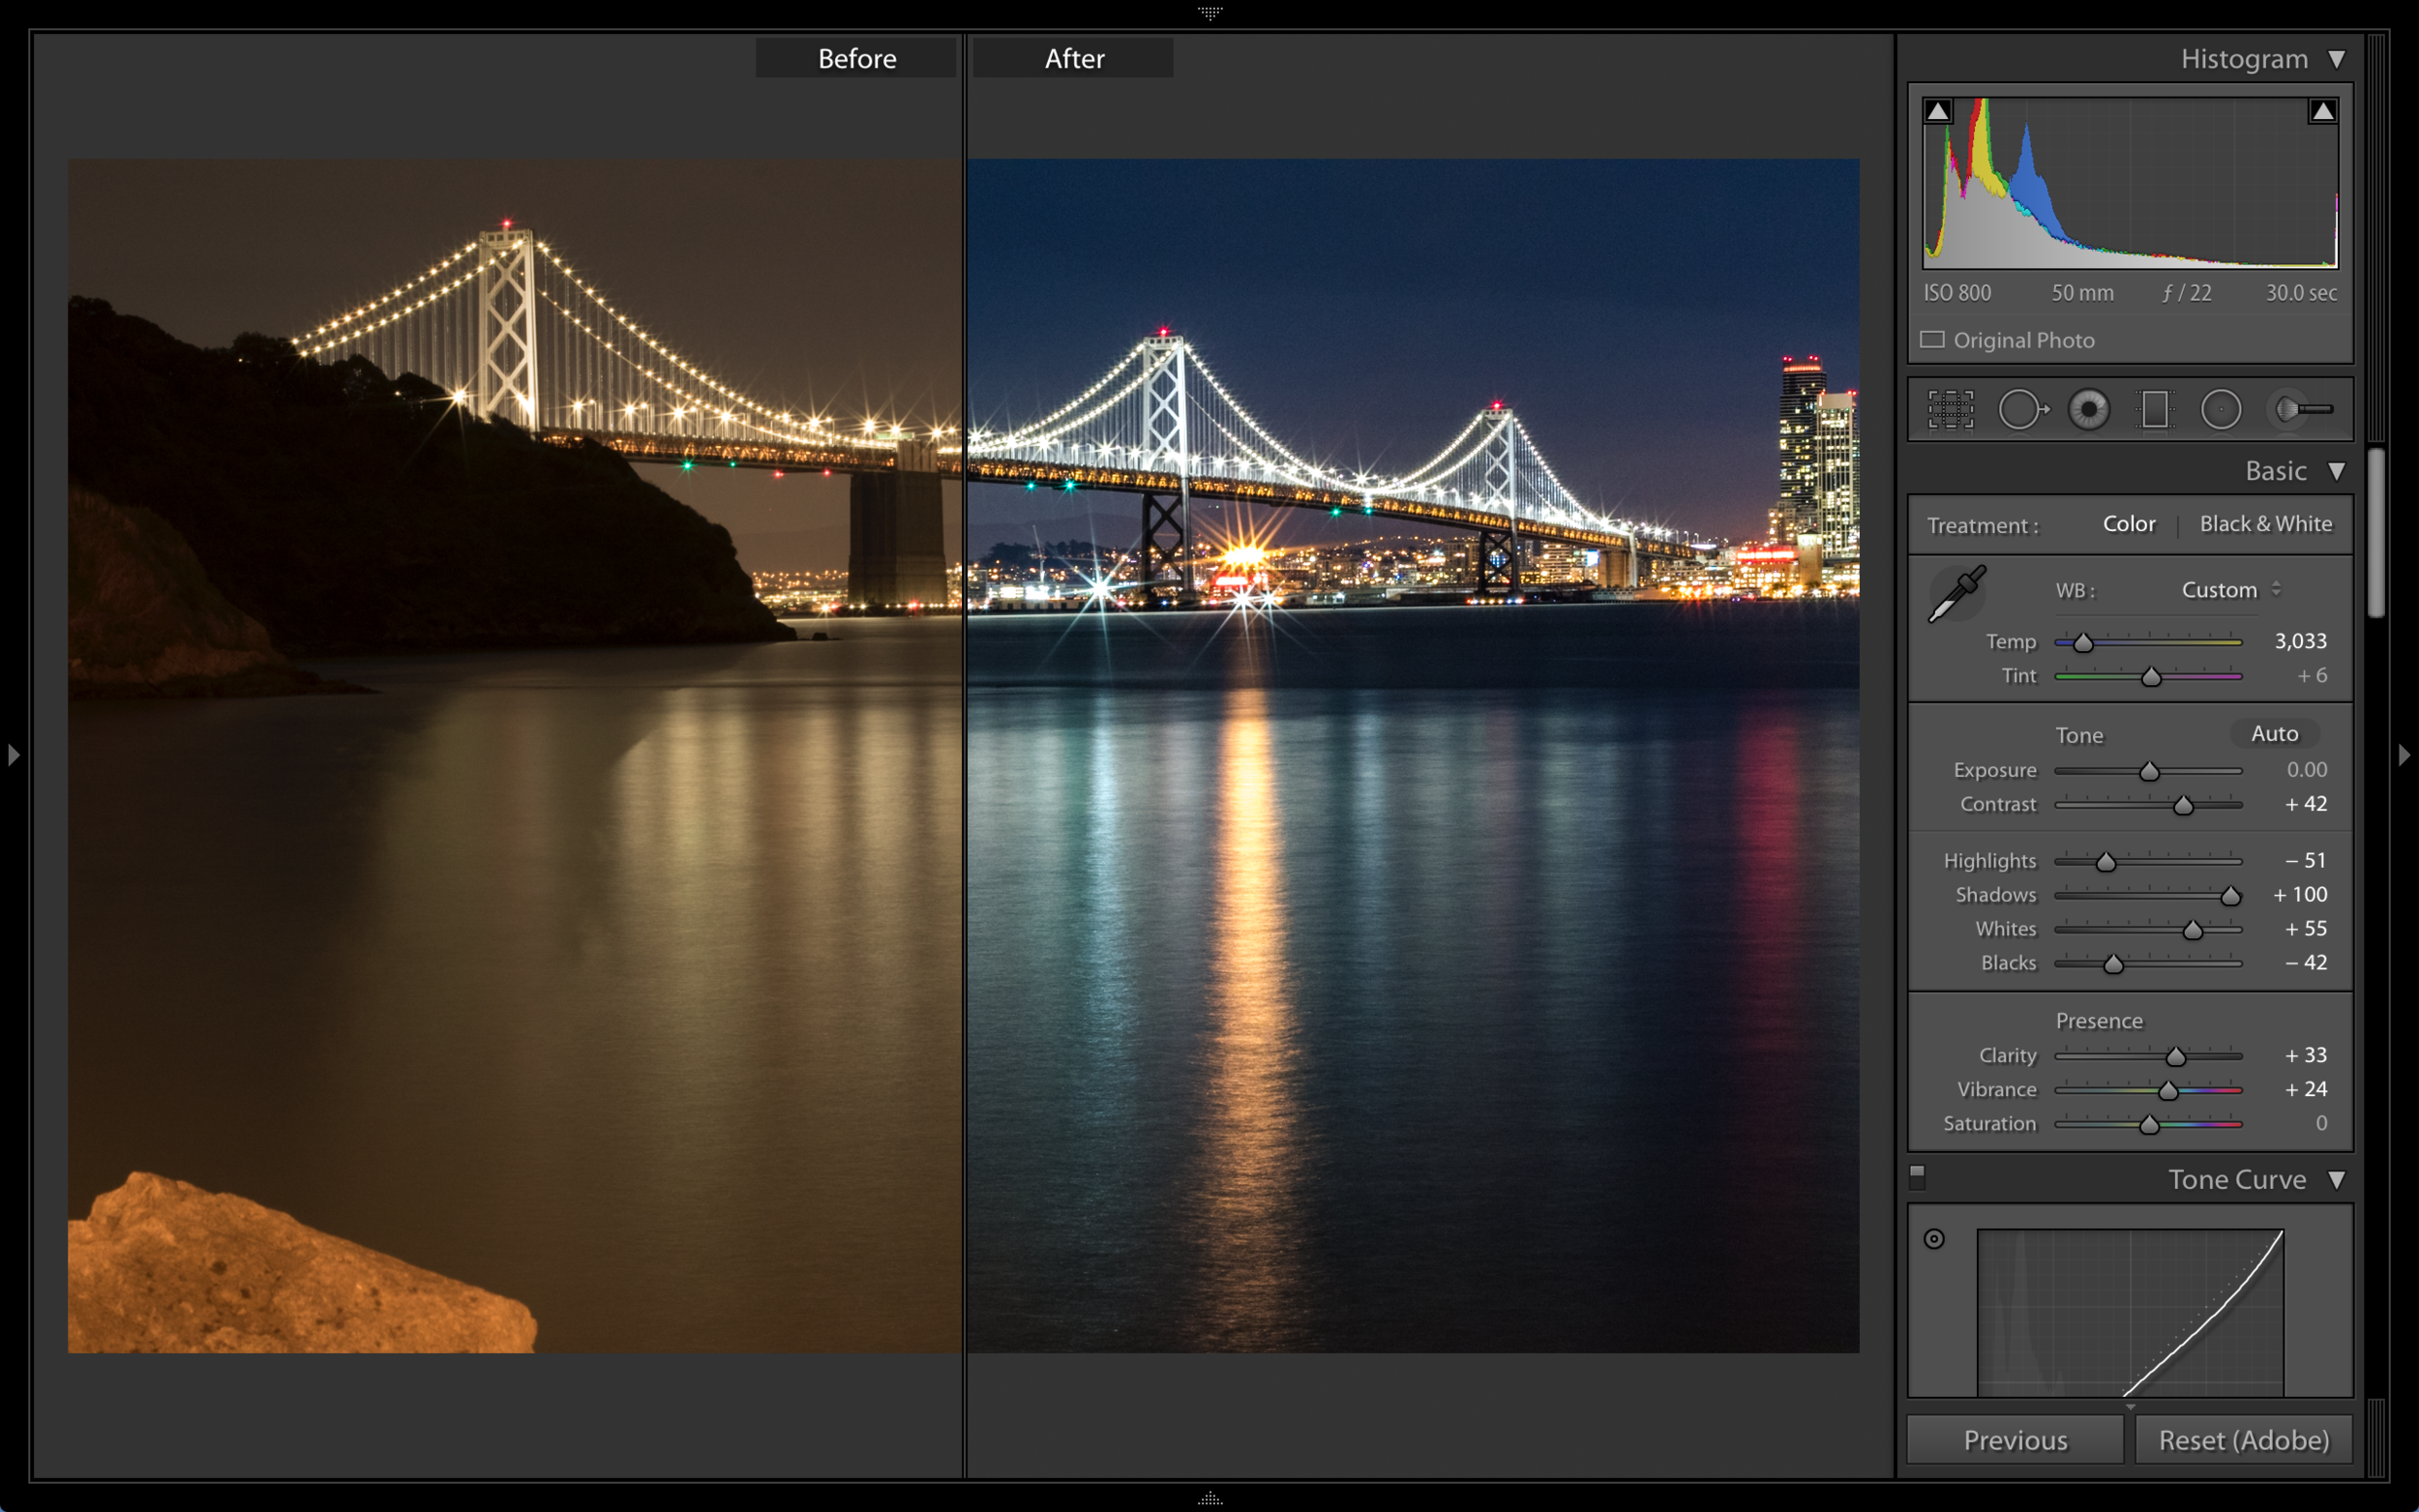The width and height of the screenshot is (2419, 1512).
Task: Toggle shadow clipping indicator in histogram
Action: pos(1938,111)
